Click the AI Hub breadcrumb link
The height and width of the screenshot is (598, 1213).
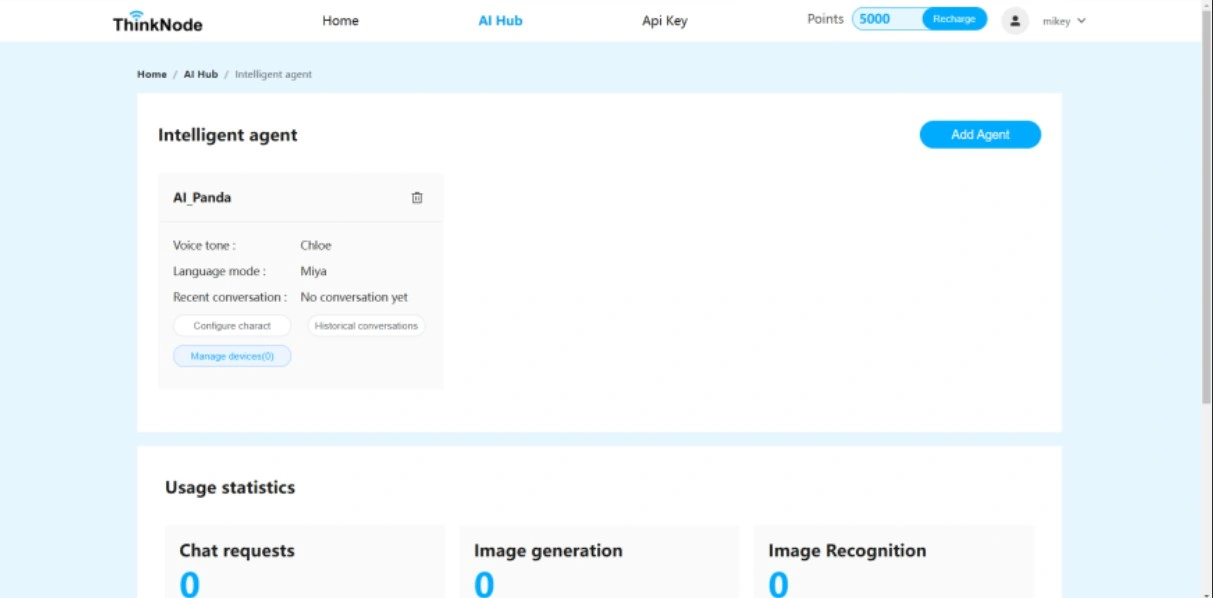(200, 75)
